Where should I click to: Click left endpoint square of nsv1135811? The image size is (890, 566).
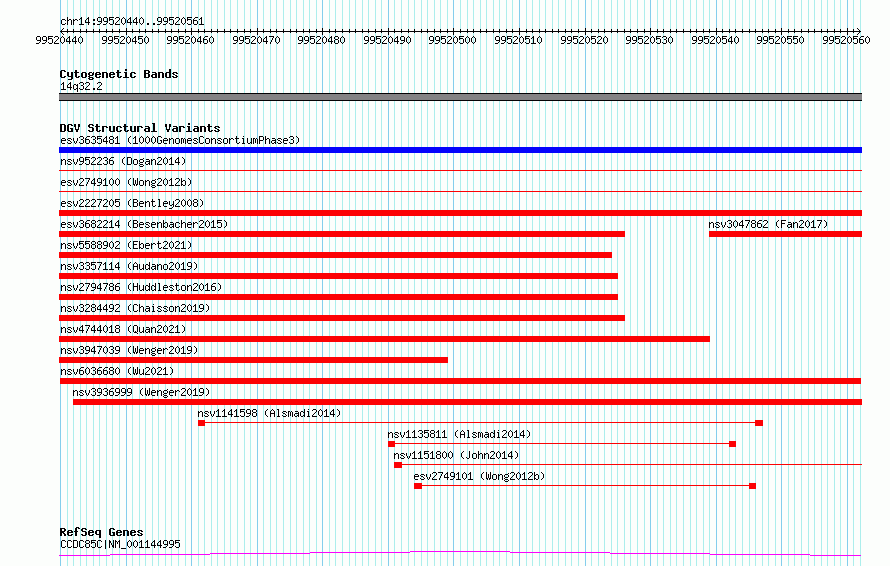(x=392, y=444)
